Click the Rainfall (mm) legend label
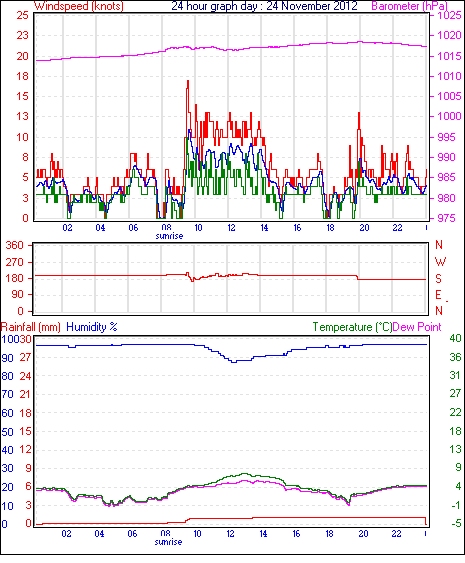The width and height of the screenshot is (465, 563). 31,327
